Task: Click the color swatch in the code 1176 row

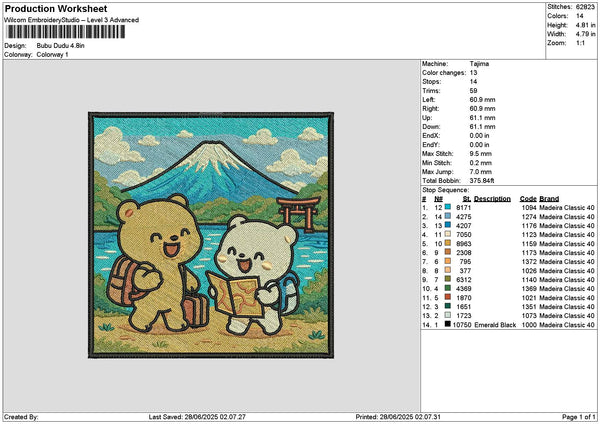Action: point(447,225)
